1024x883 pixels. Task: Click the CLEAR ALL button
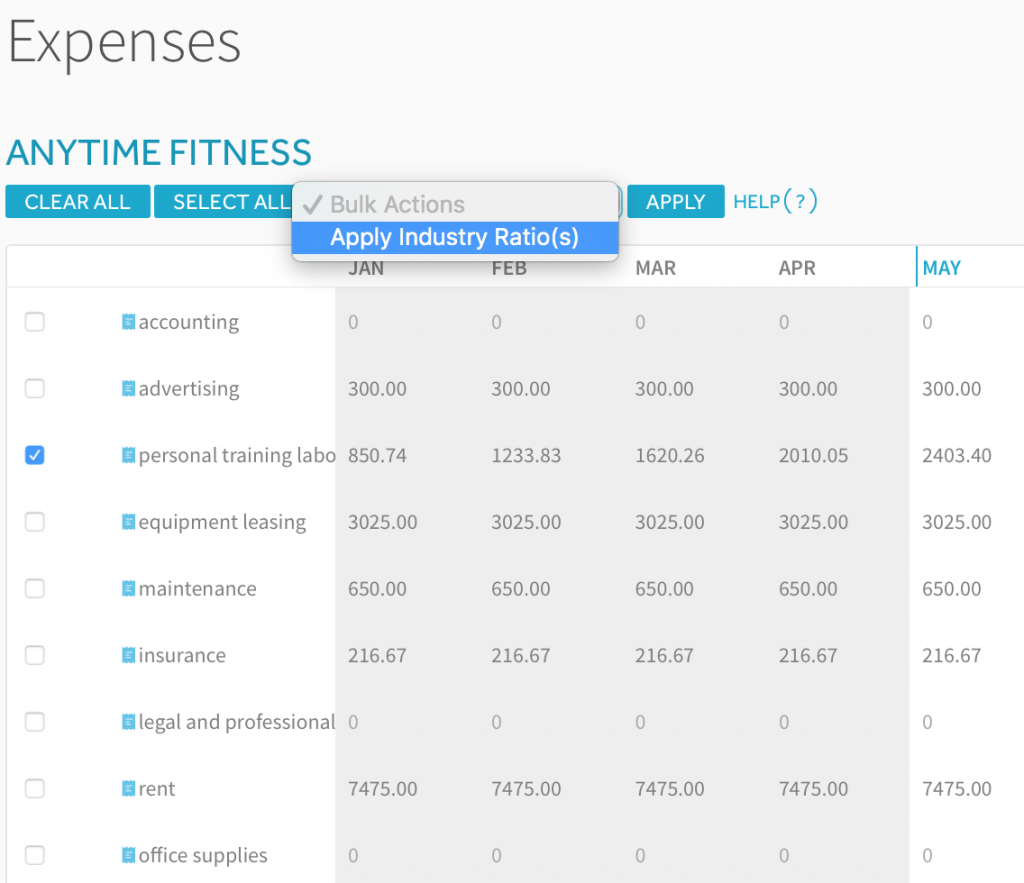pyautogui.click(x=78, y=202)
